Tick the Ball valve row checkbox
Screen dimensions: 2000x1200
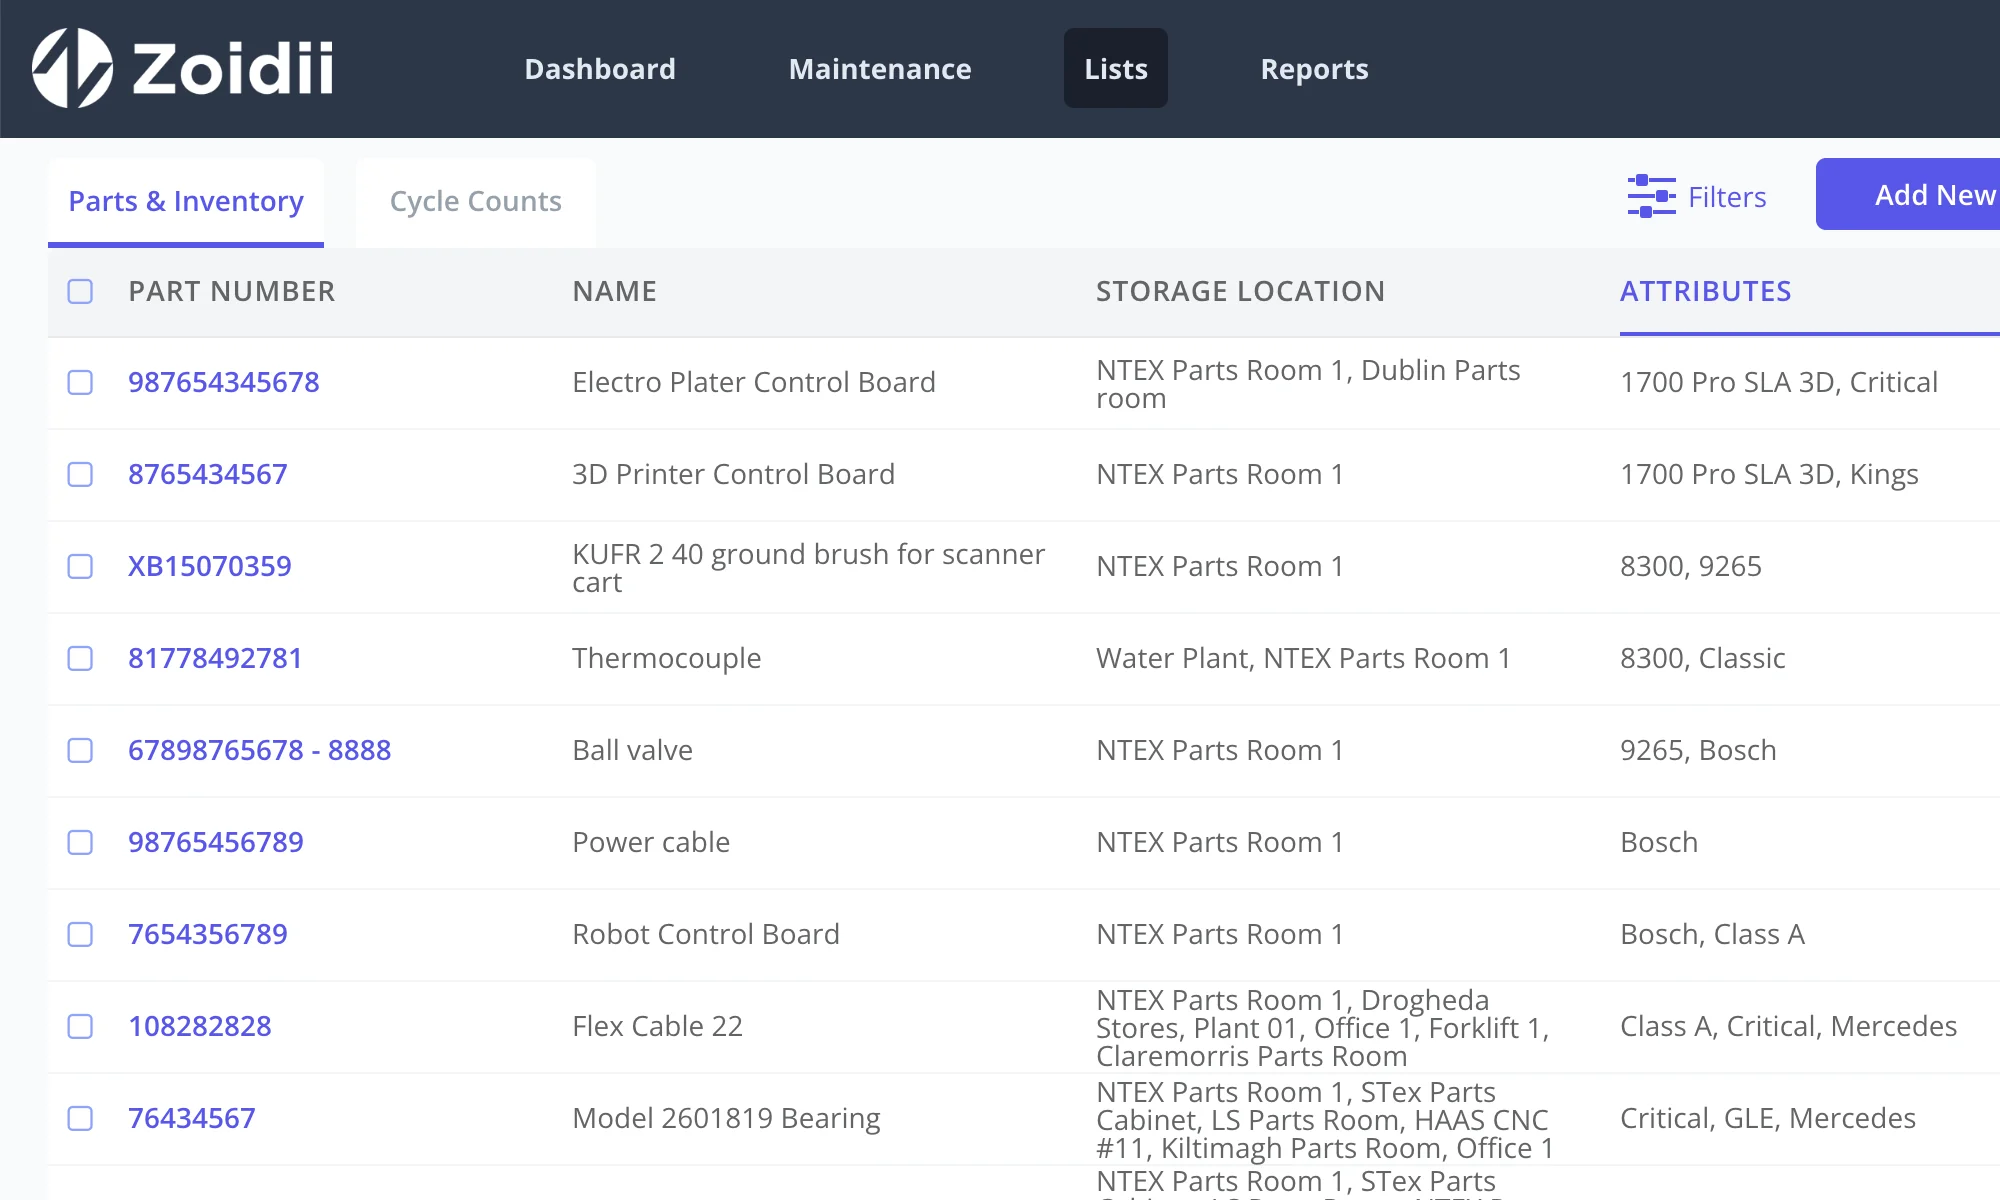[80, 750]
